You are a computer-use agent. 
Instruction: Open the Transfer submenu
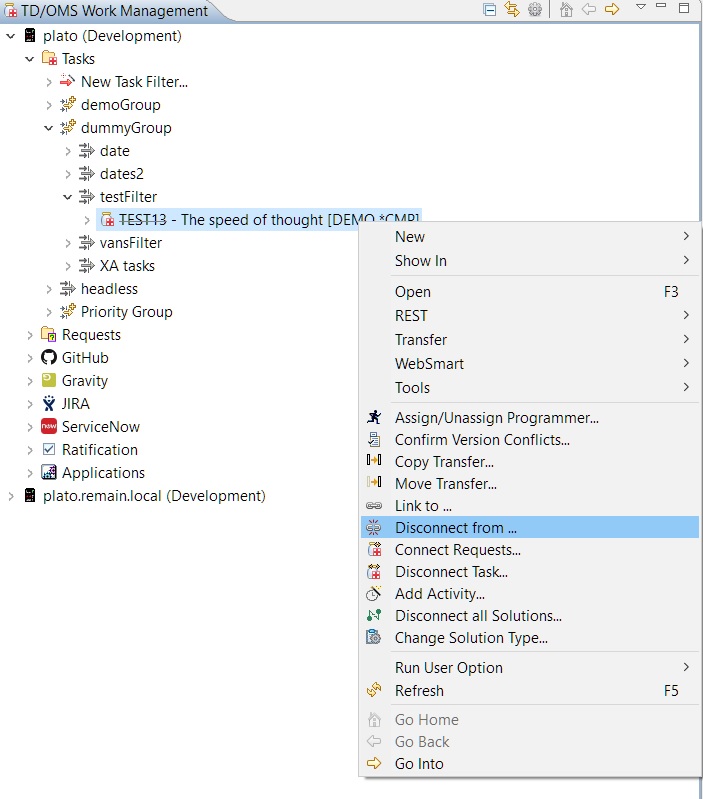pyautogui.click(x=421, y=340)
